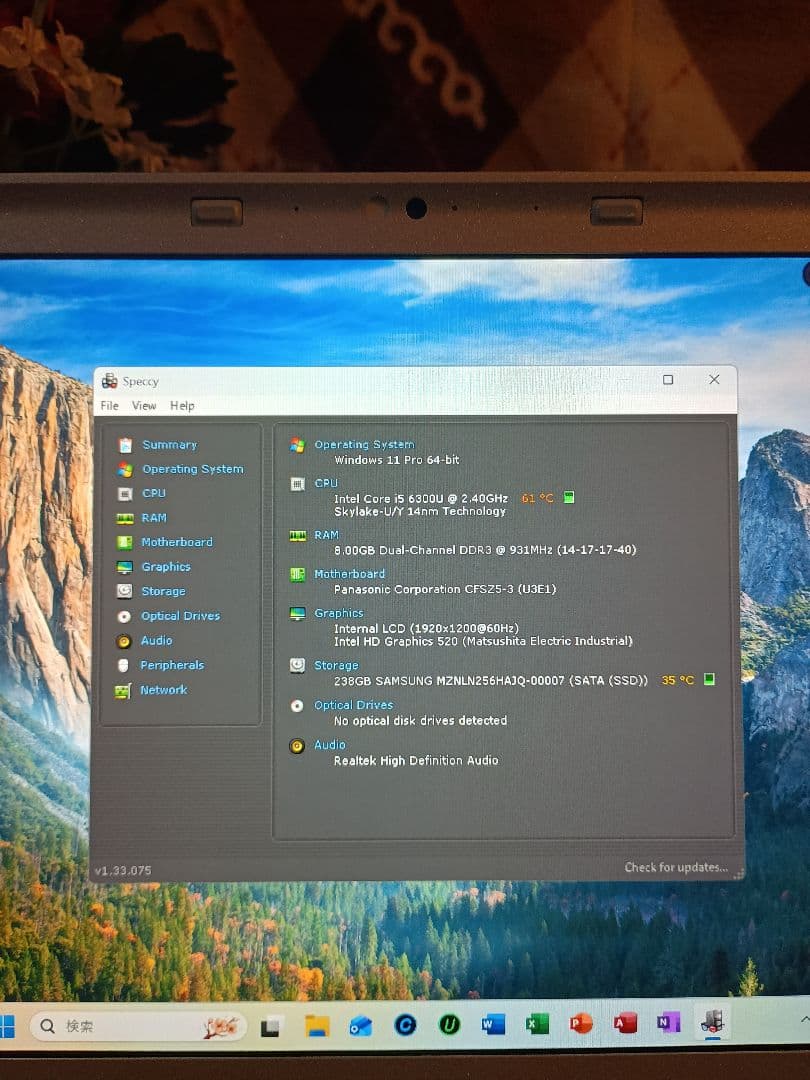The height and width of the screenshot is (1080, 810).
Task: Select Operating System in the sidebar
Action: (193, 469)
